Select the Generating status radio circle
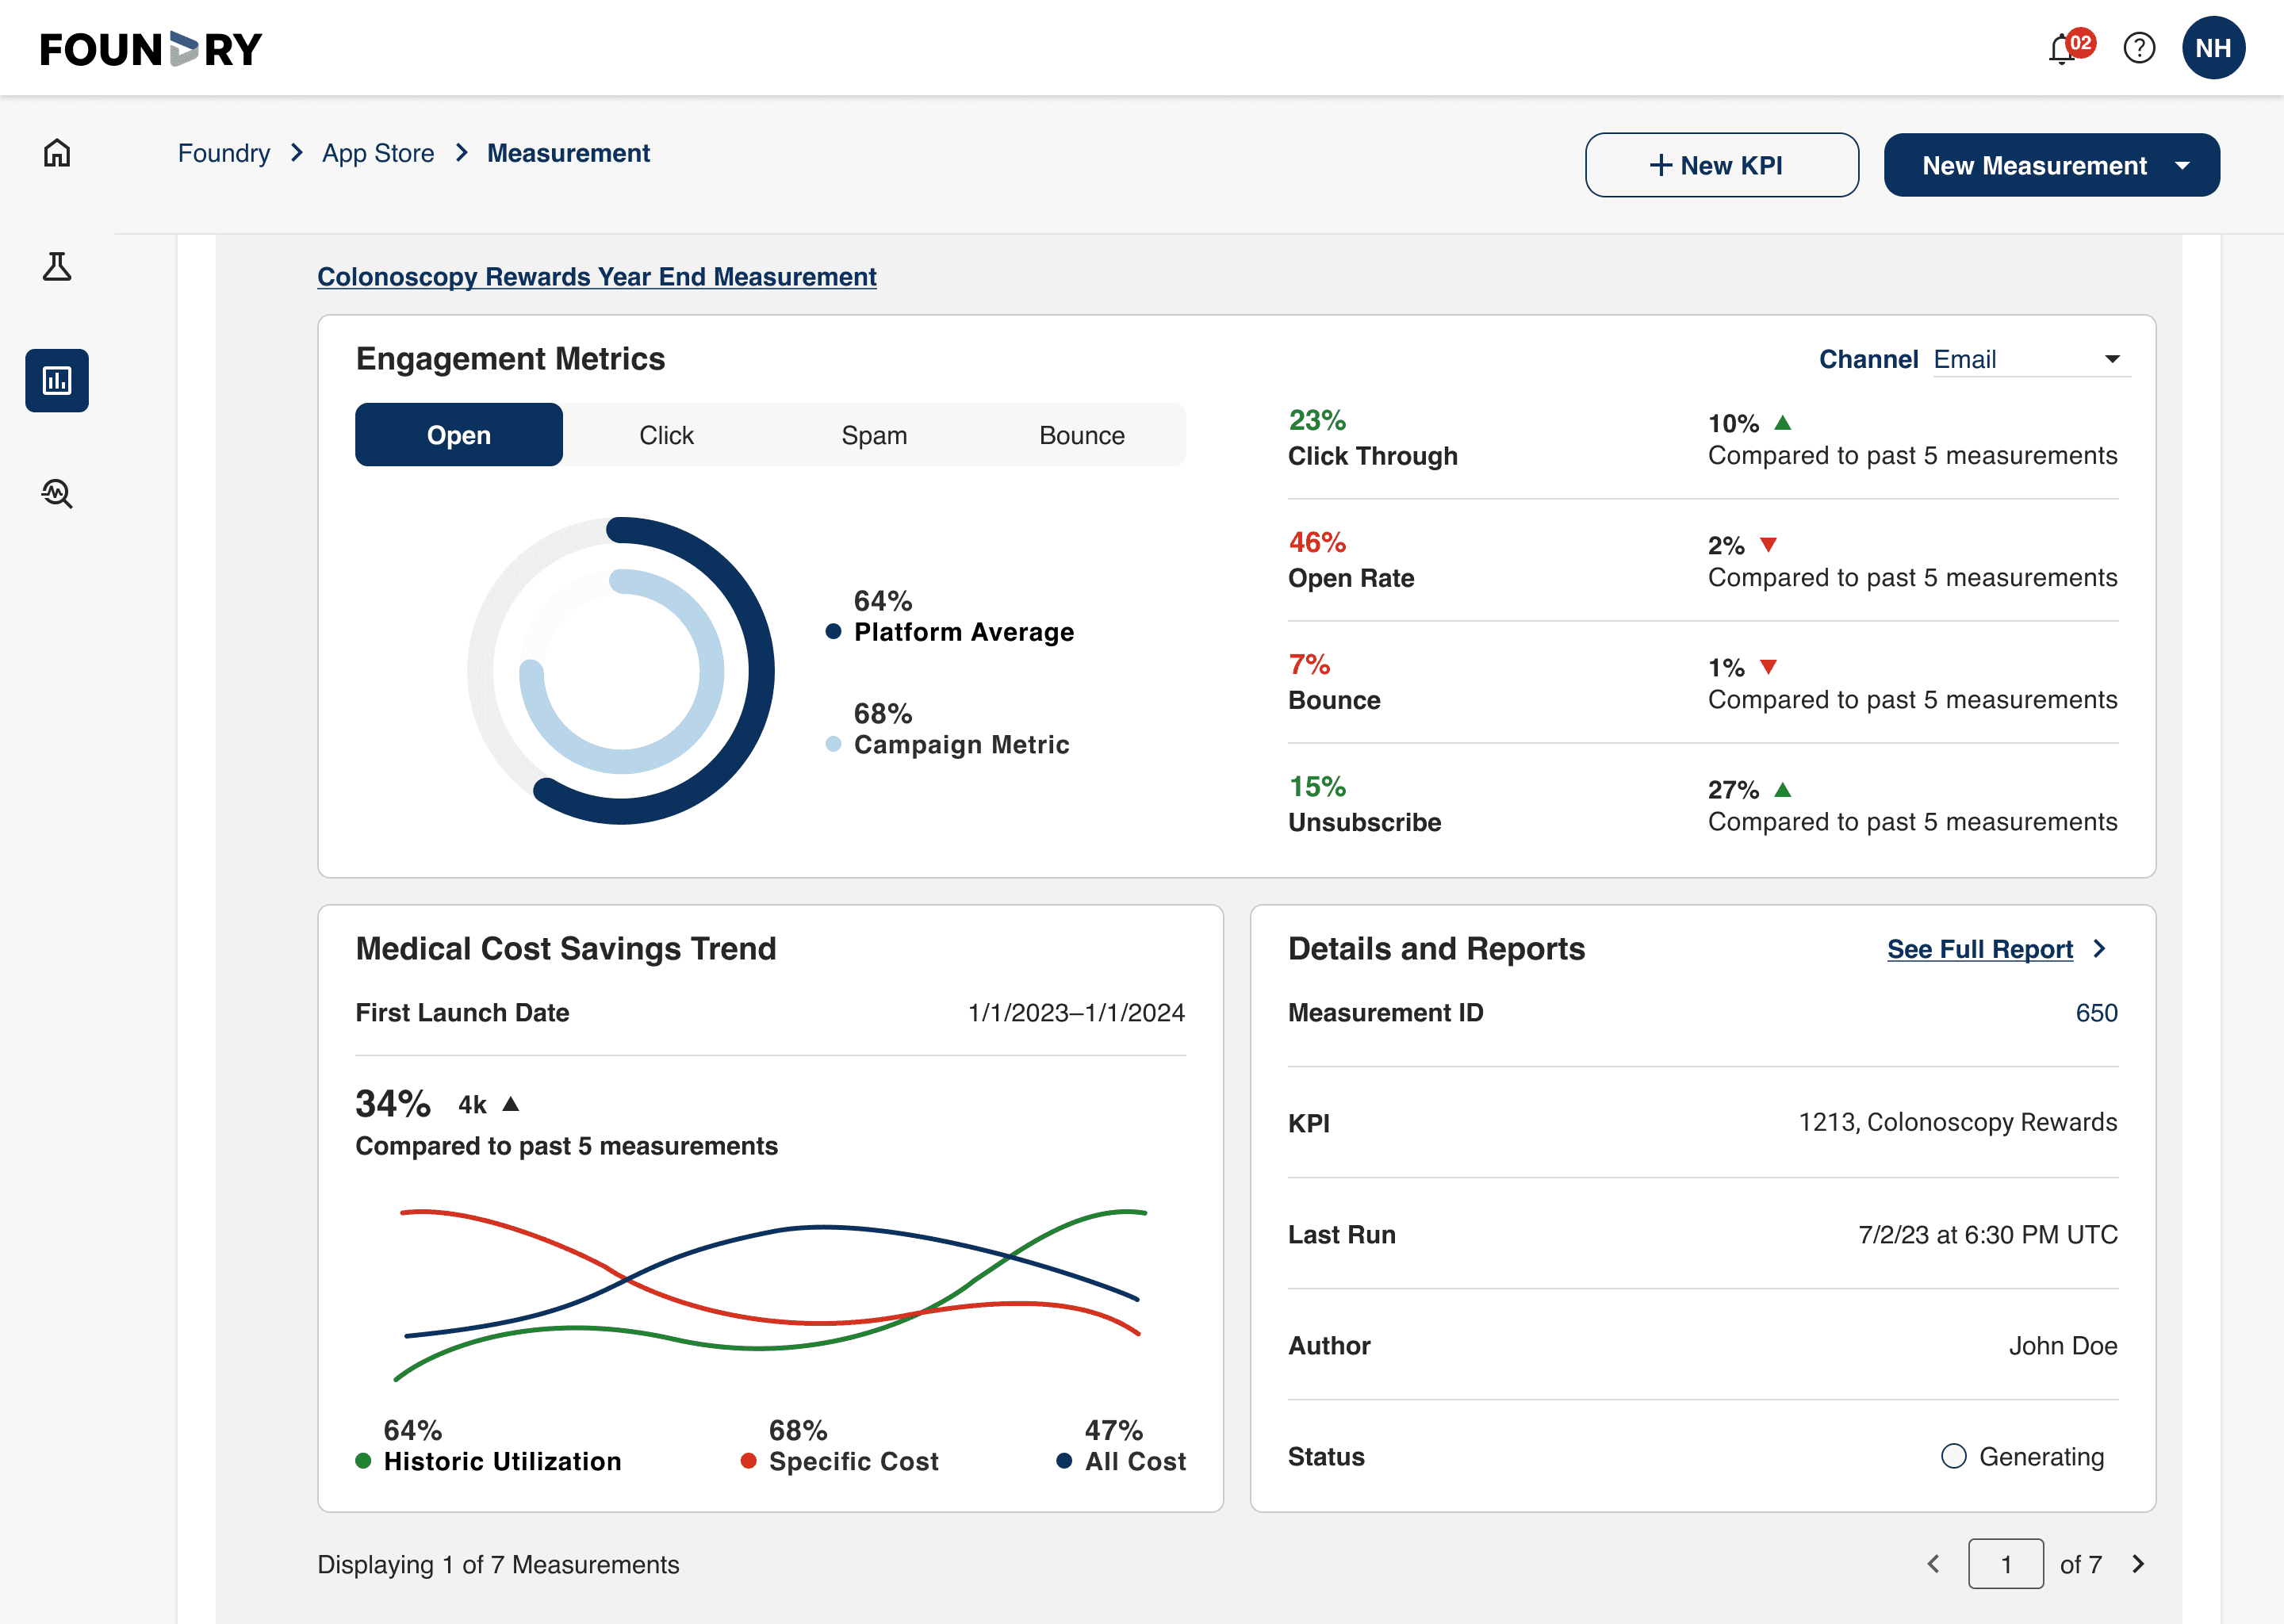The image size is (2284, 1624). click(1953, 1456)
